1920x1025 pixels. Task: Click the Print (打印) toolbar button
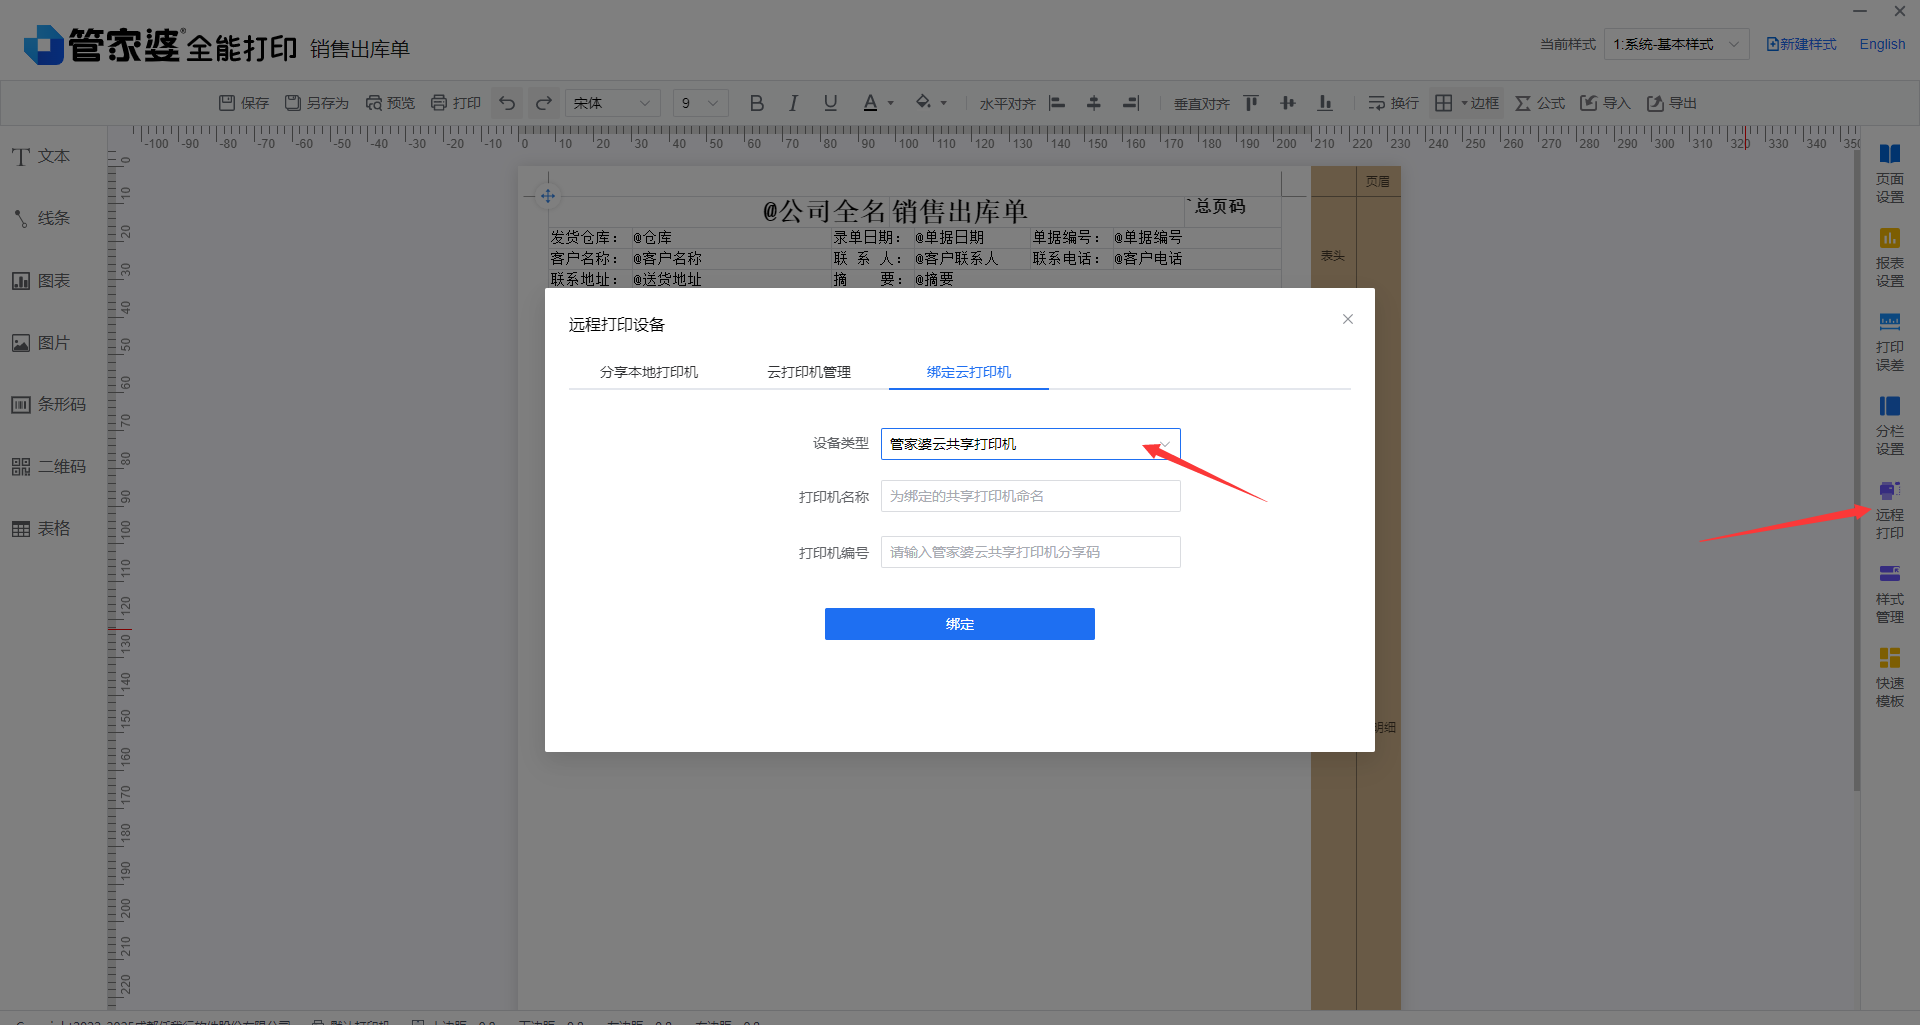pos(456,103)
